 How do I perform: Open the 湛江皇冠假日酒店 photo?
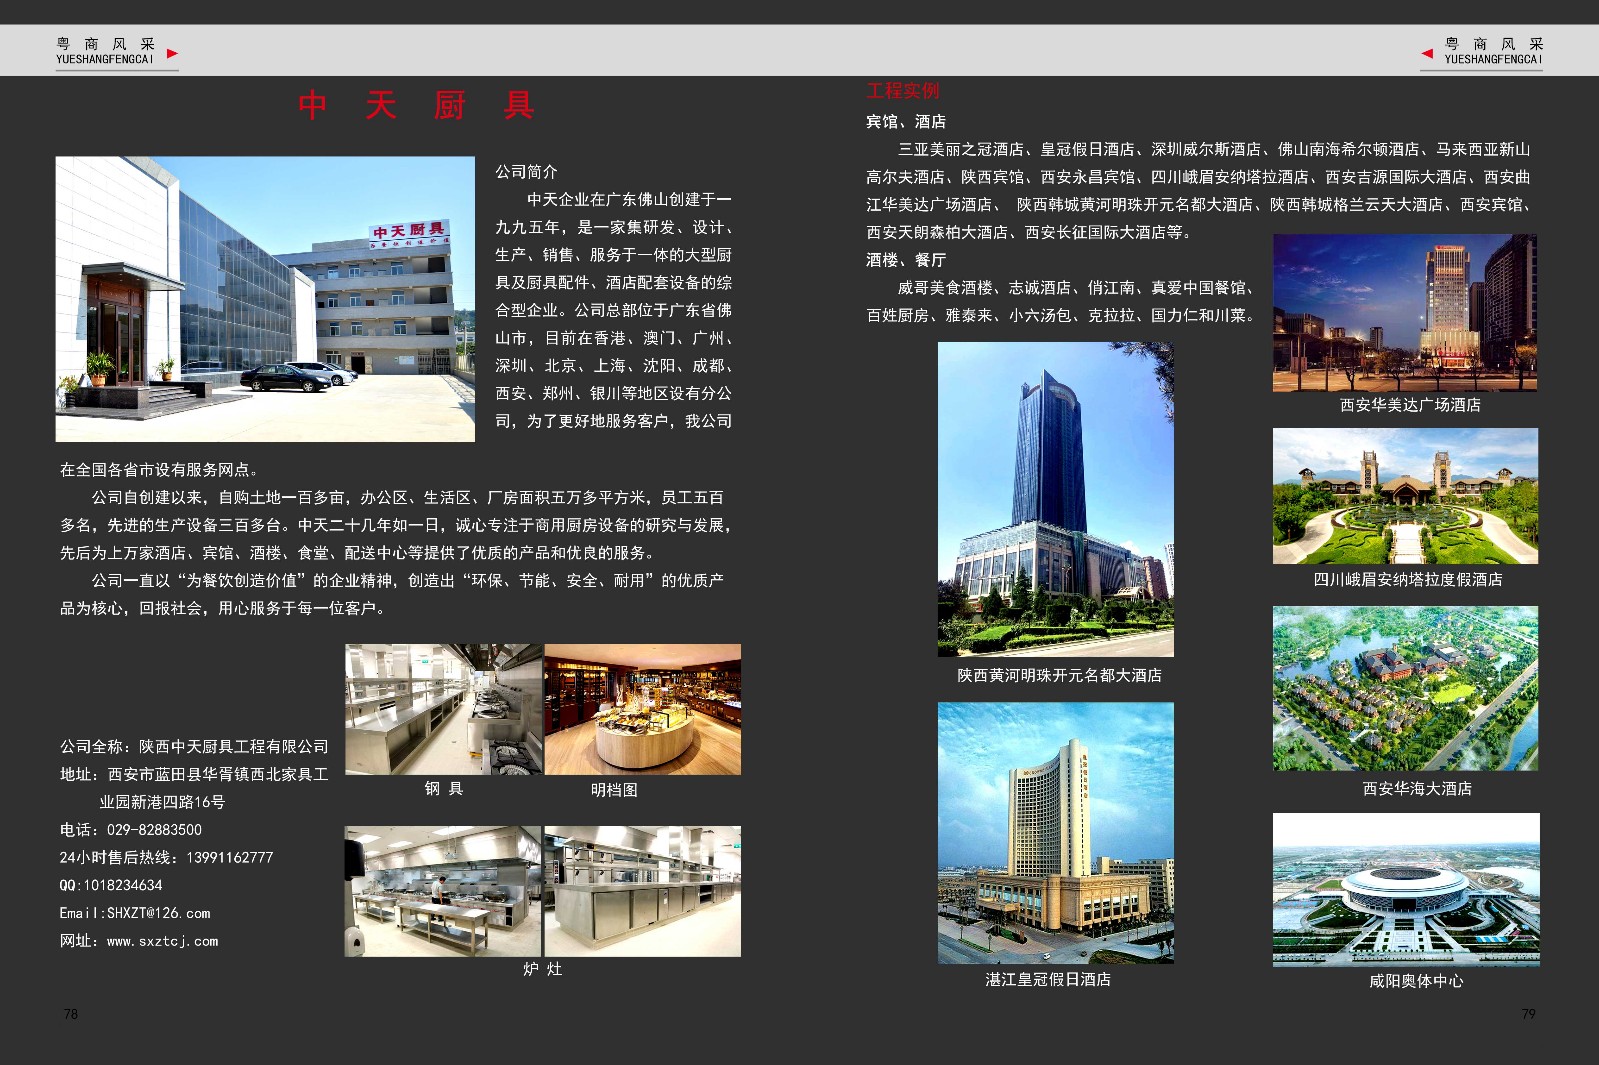[1056, 833]
